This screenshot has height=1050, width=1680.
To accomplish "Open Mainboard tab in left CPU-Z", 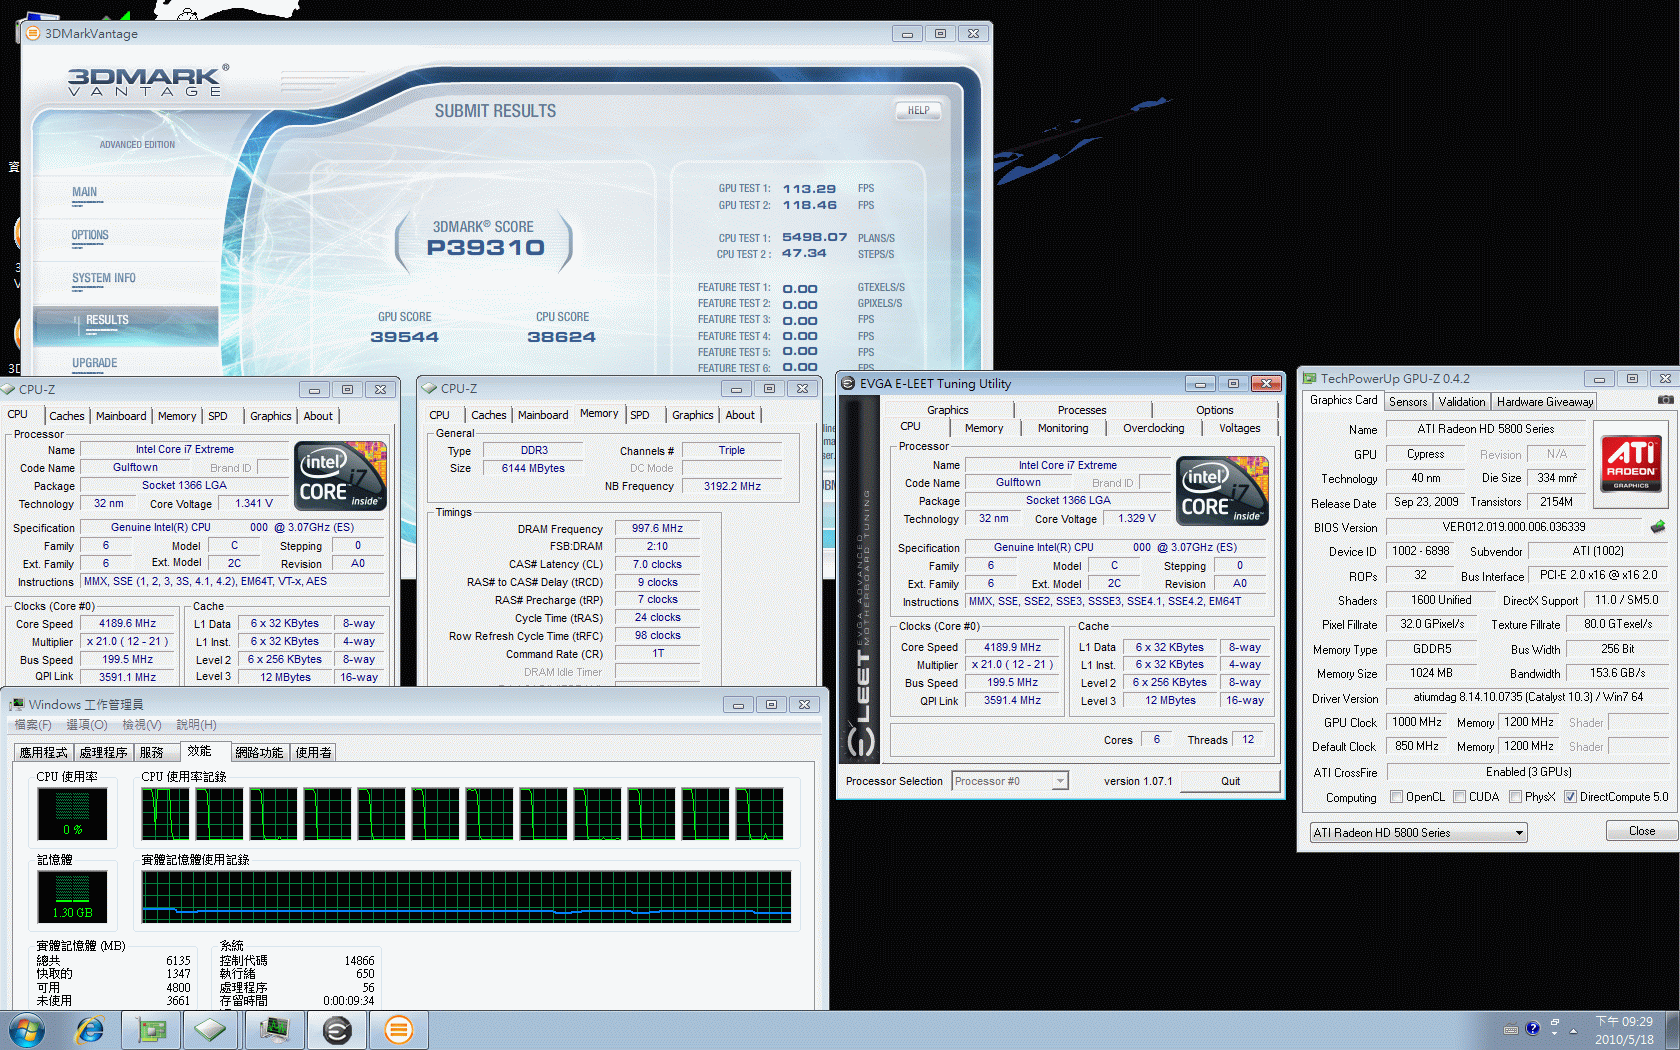I will [121, 416].
